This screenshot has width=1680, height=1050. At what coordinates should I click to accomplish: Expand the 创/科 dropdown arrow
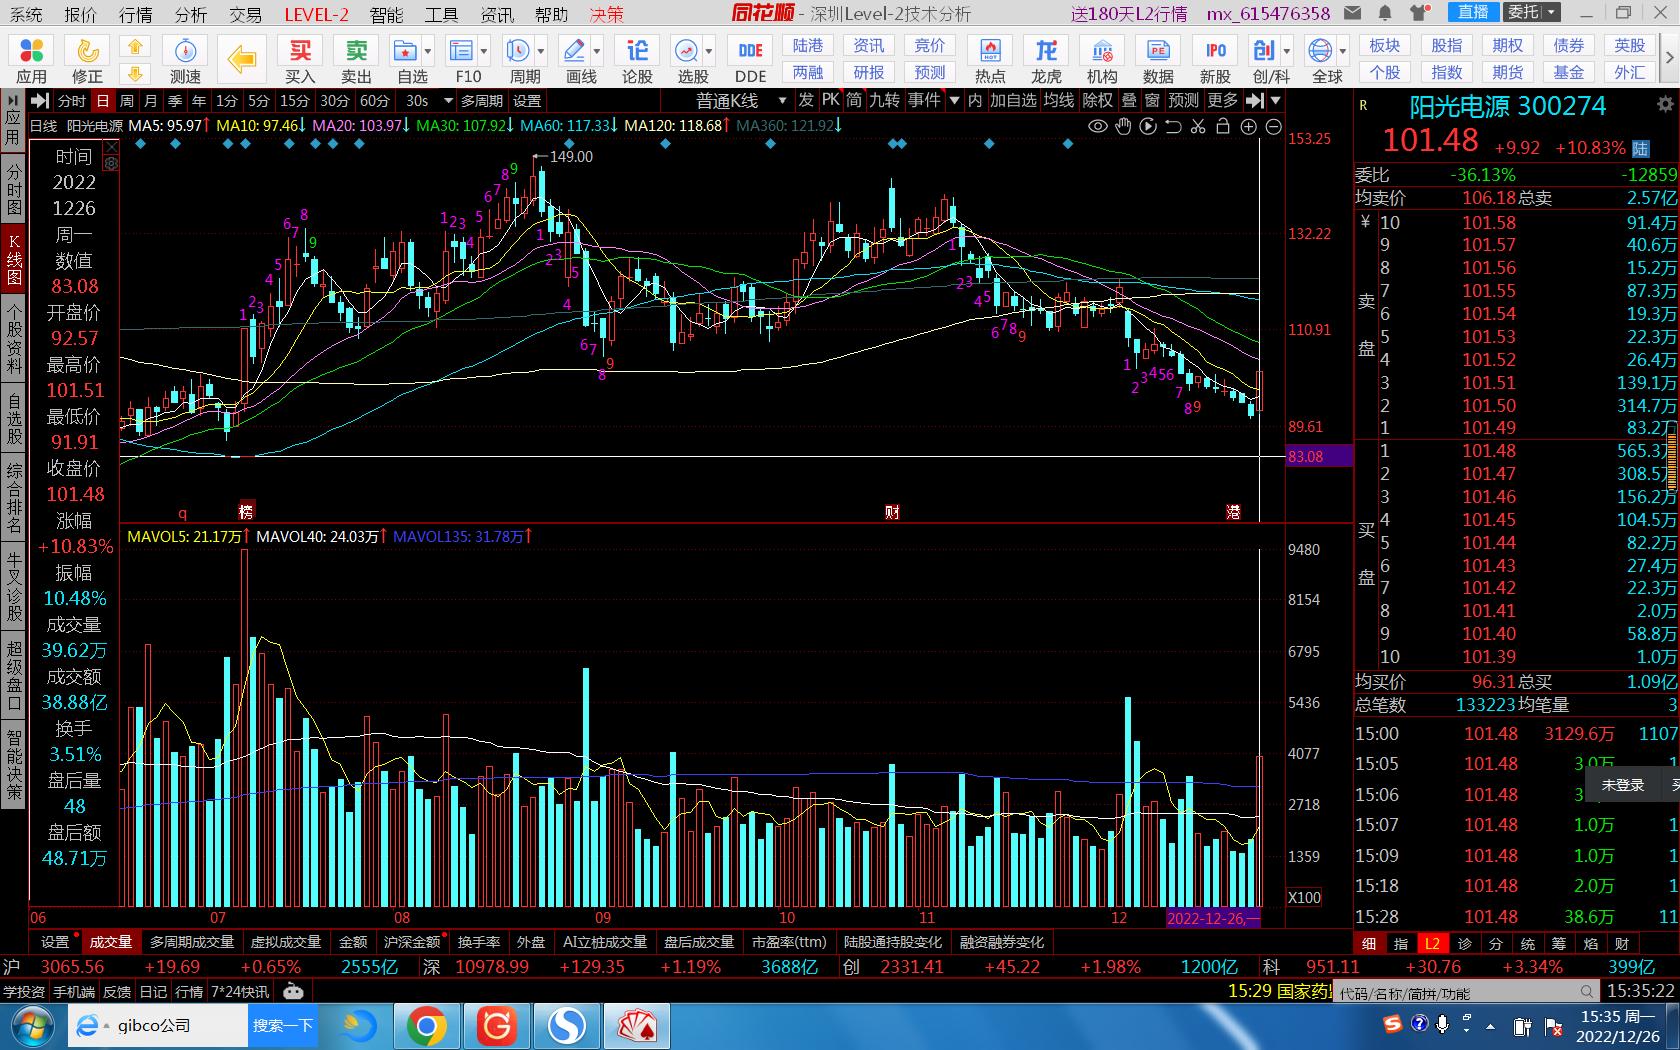[x=1286, y=51]
